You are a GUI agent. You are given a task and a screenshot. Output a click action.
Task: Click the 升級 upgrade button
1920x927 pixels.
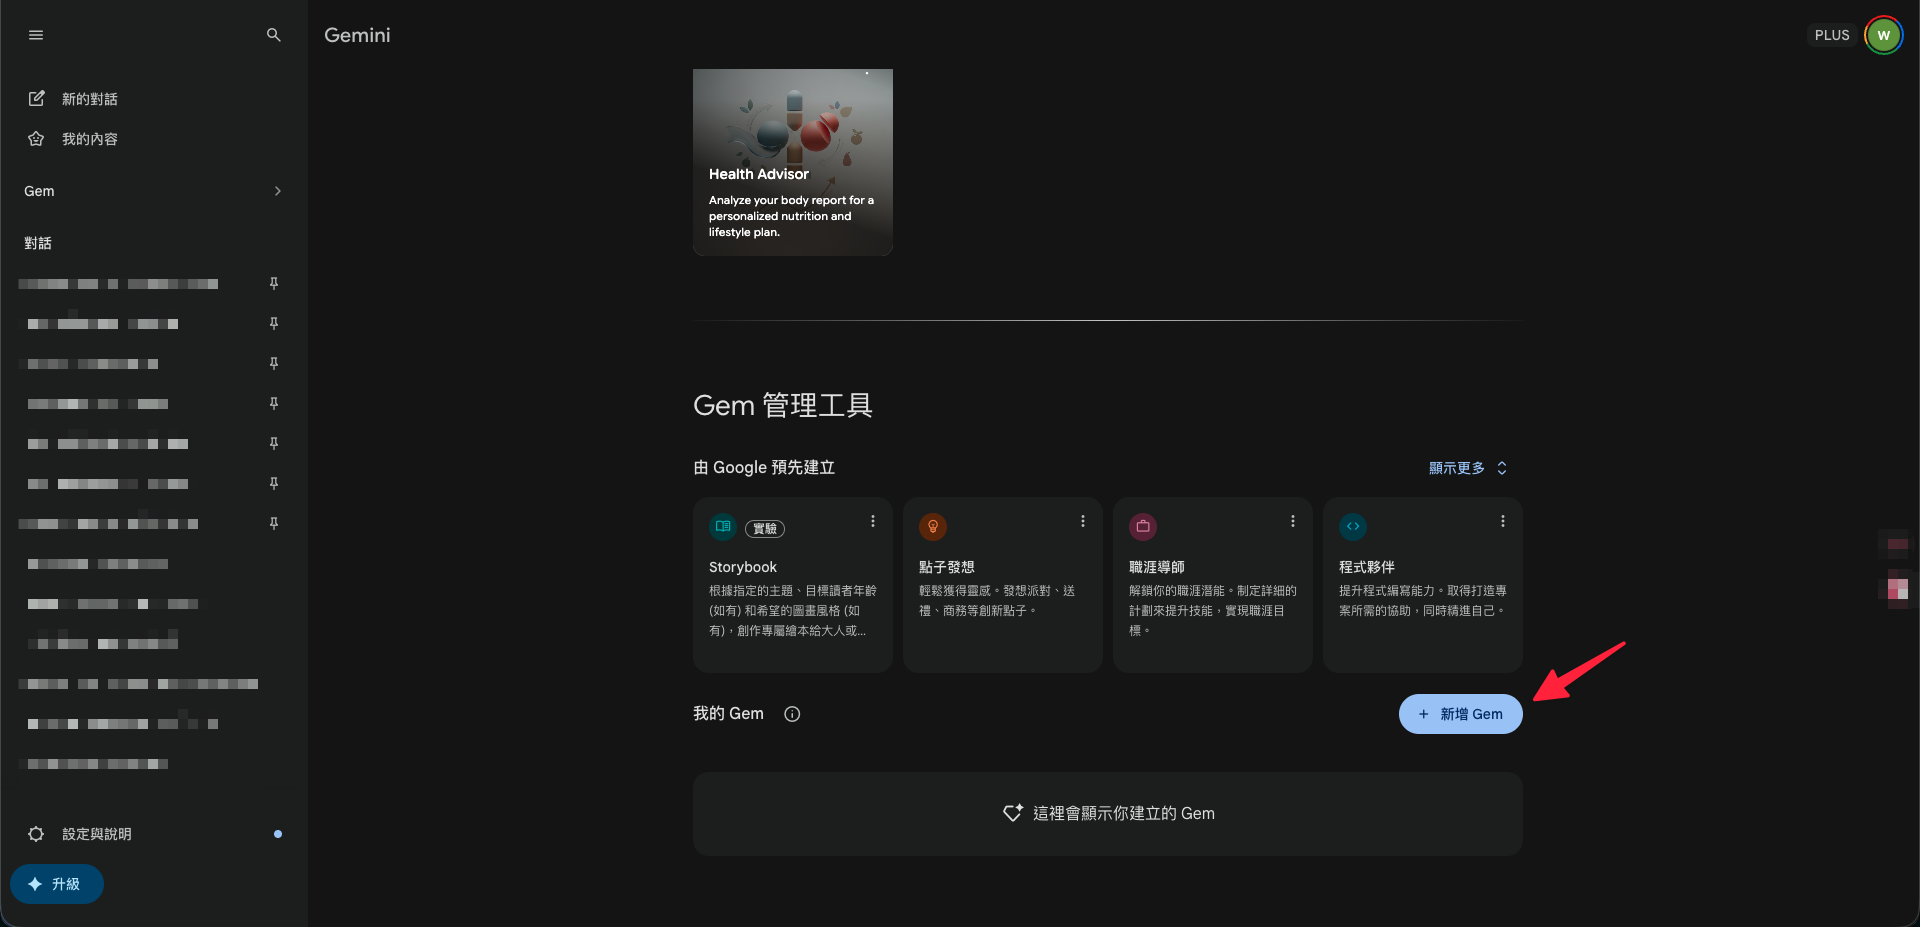click(57, 884)
